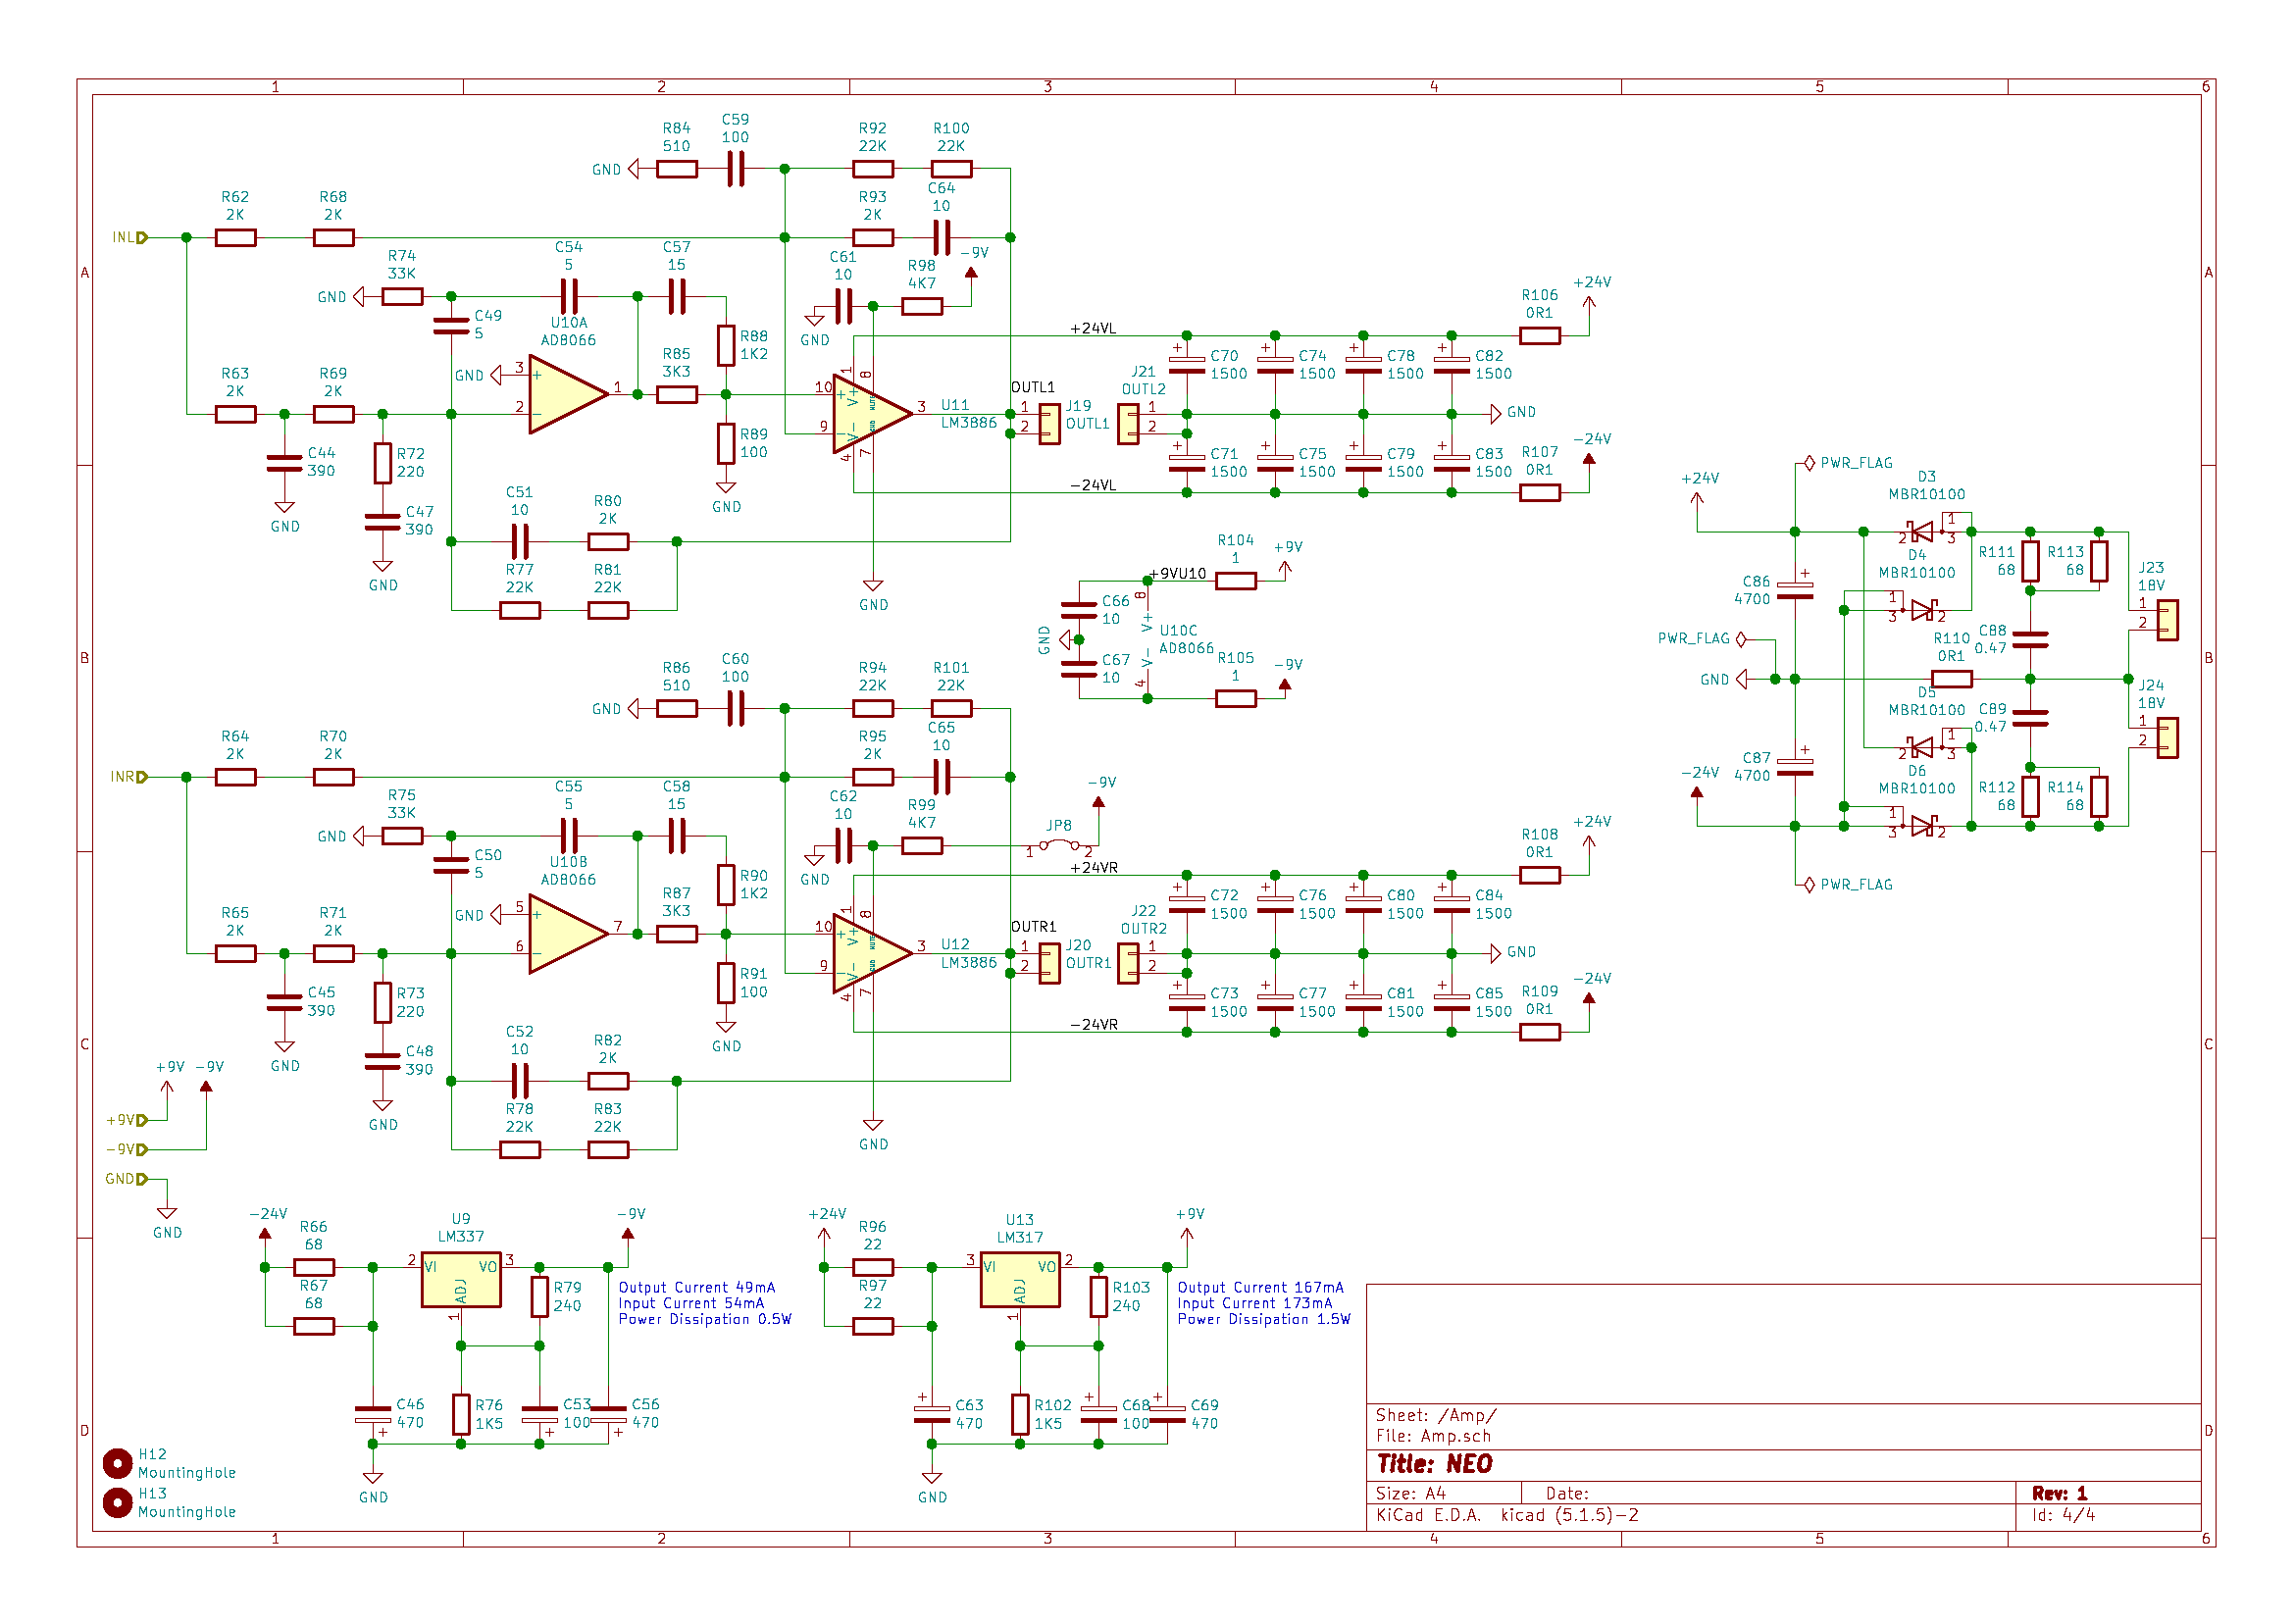Select the J23 18V connector

point(2167,620)
